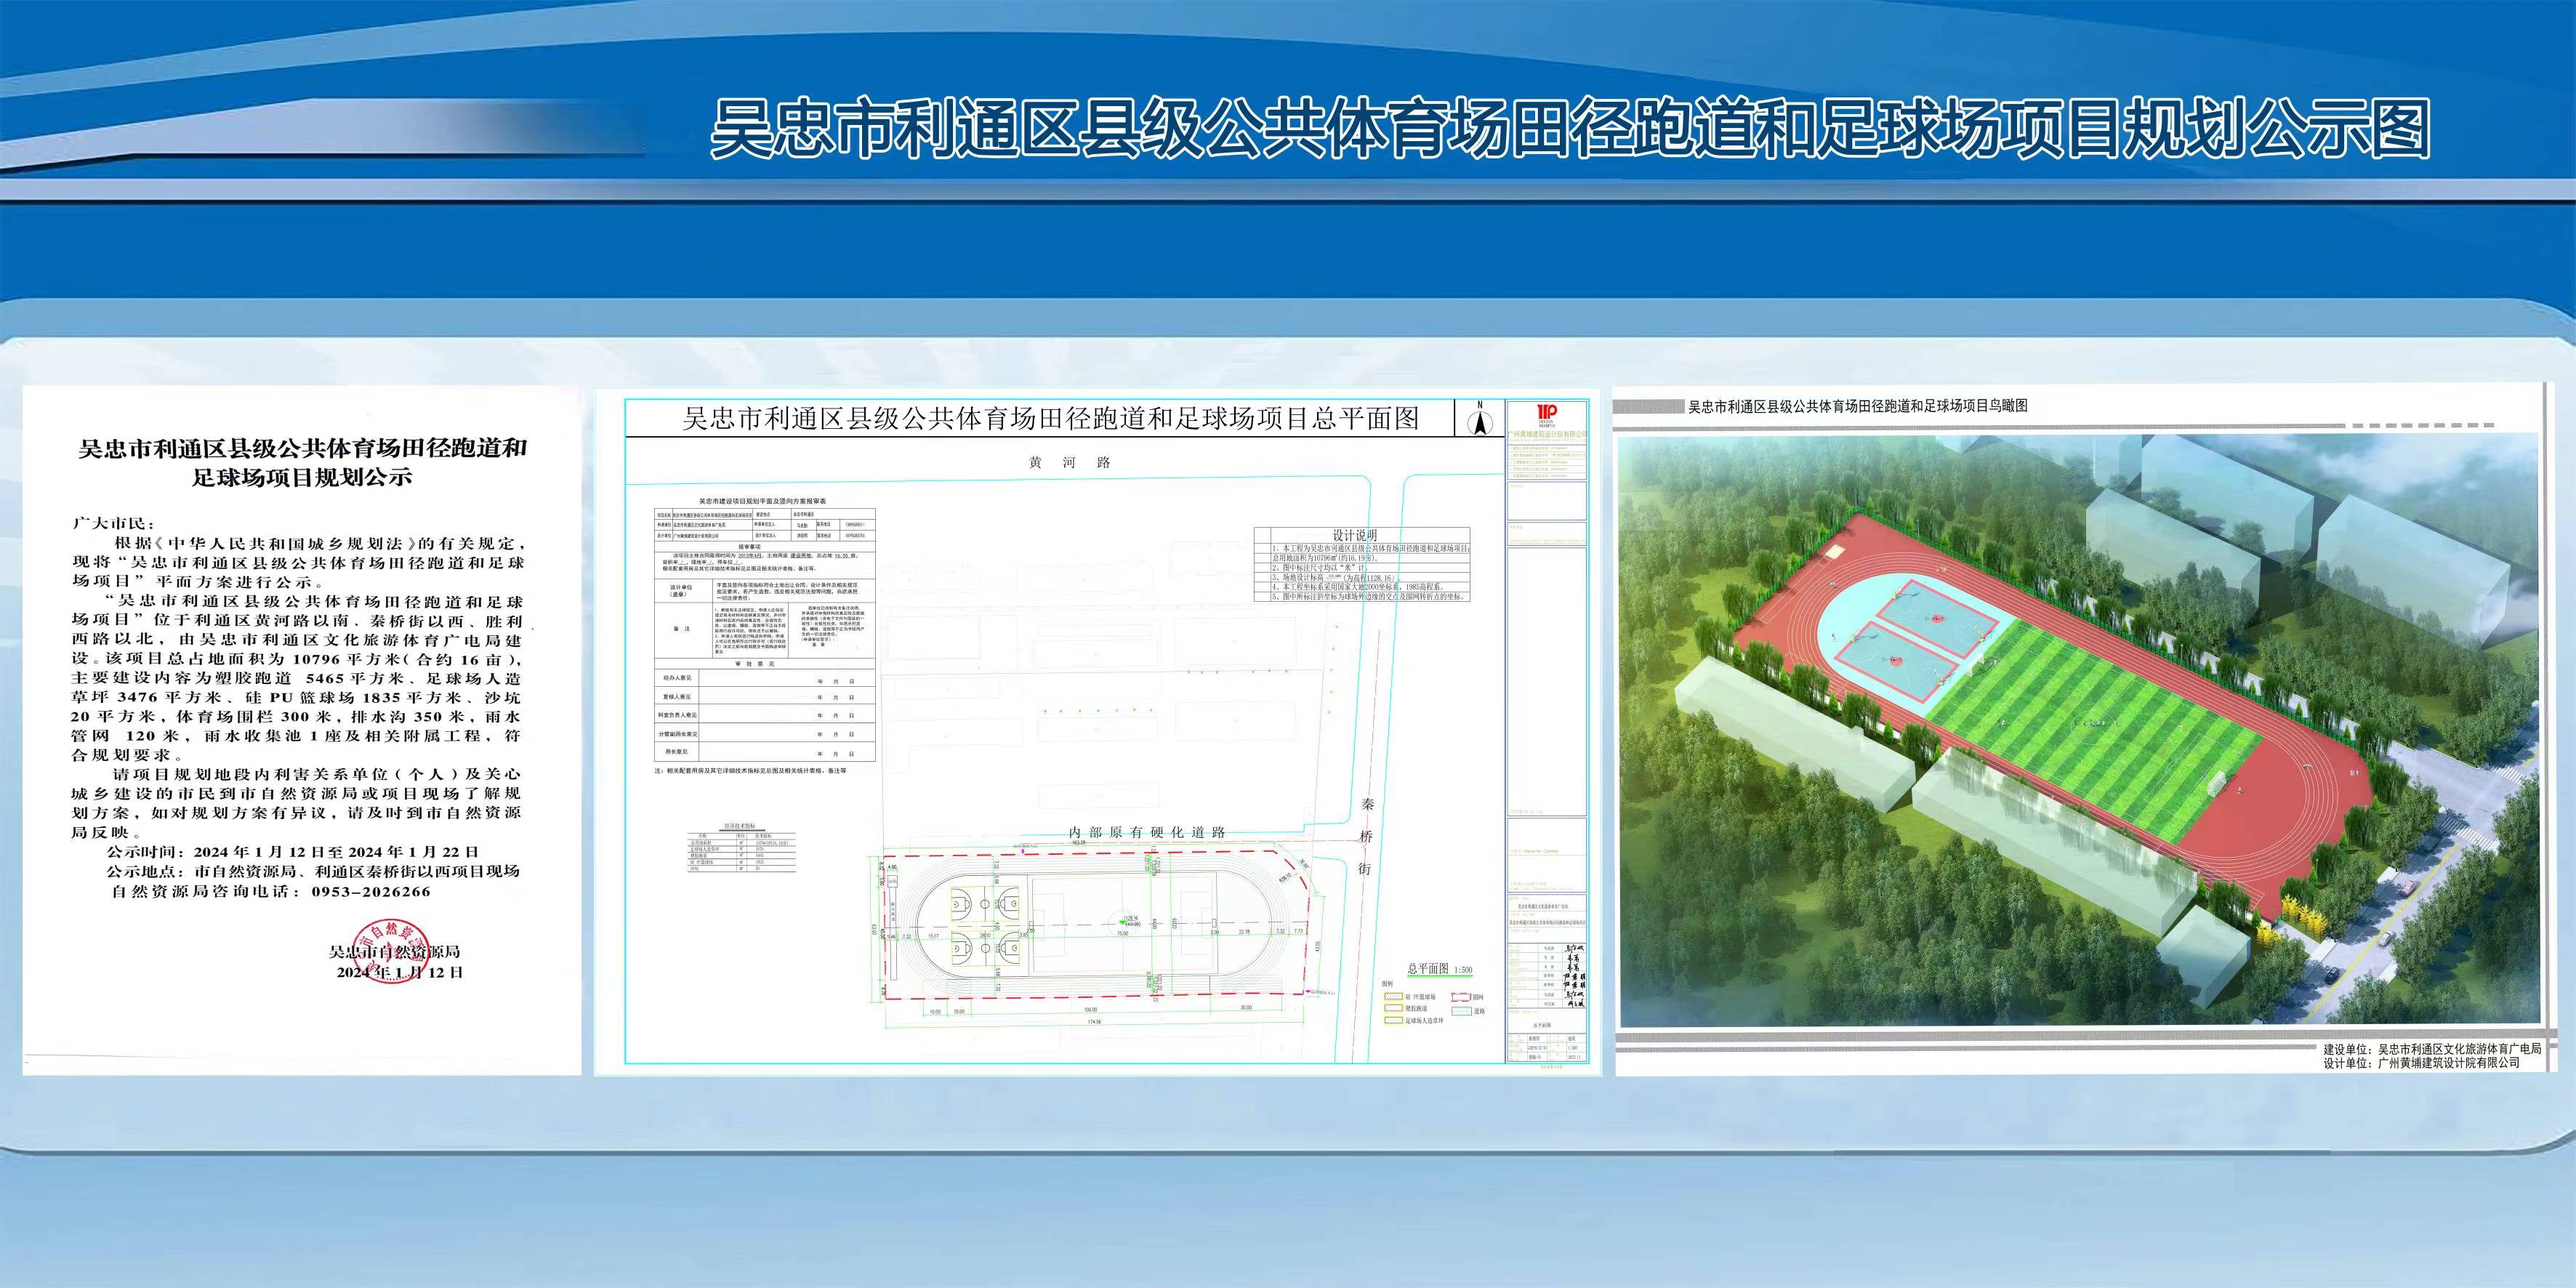
Task: Click the 内部原有硬化道路 label
Action: (x=1147, y=832)
